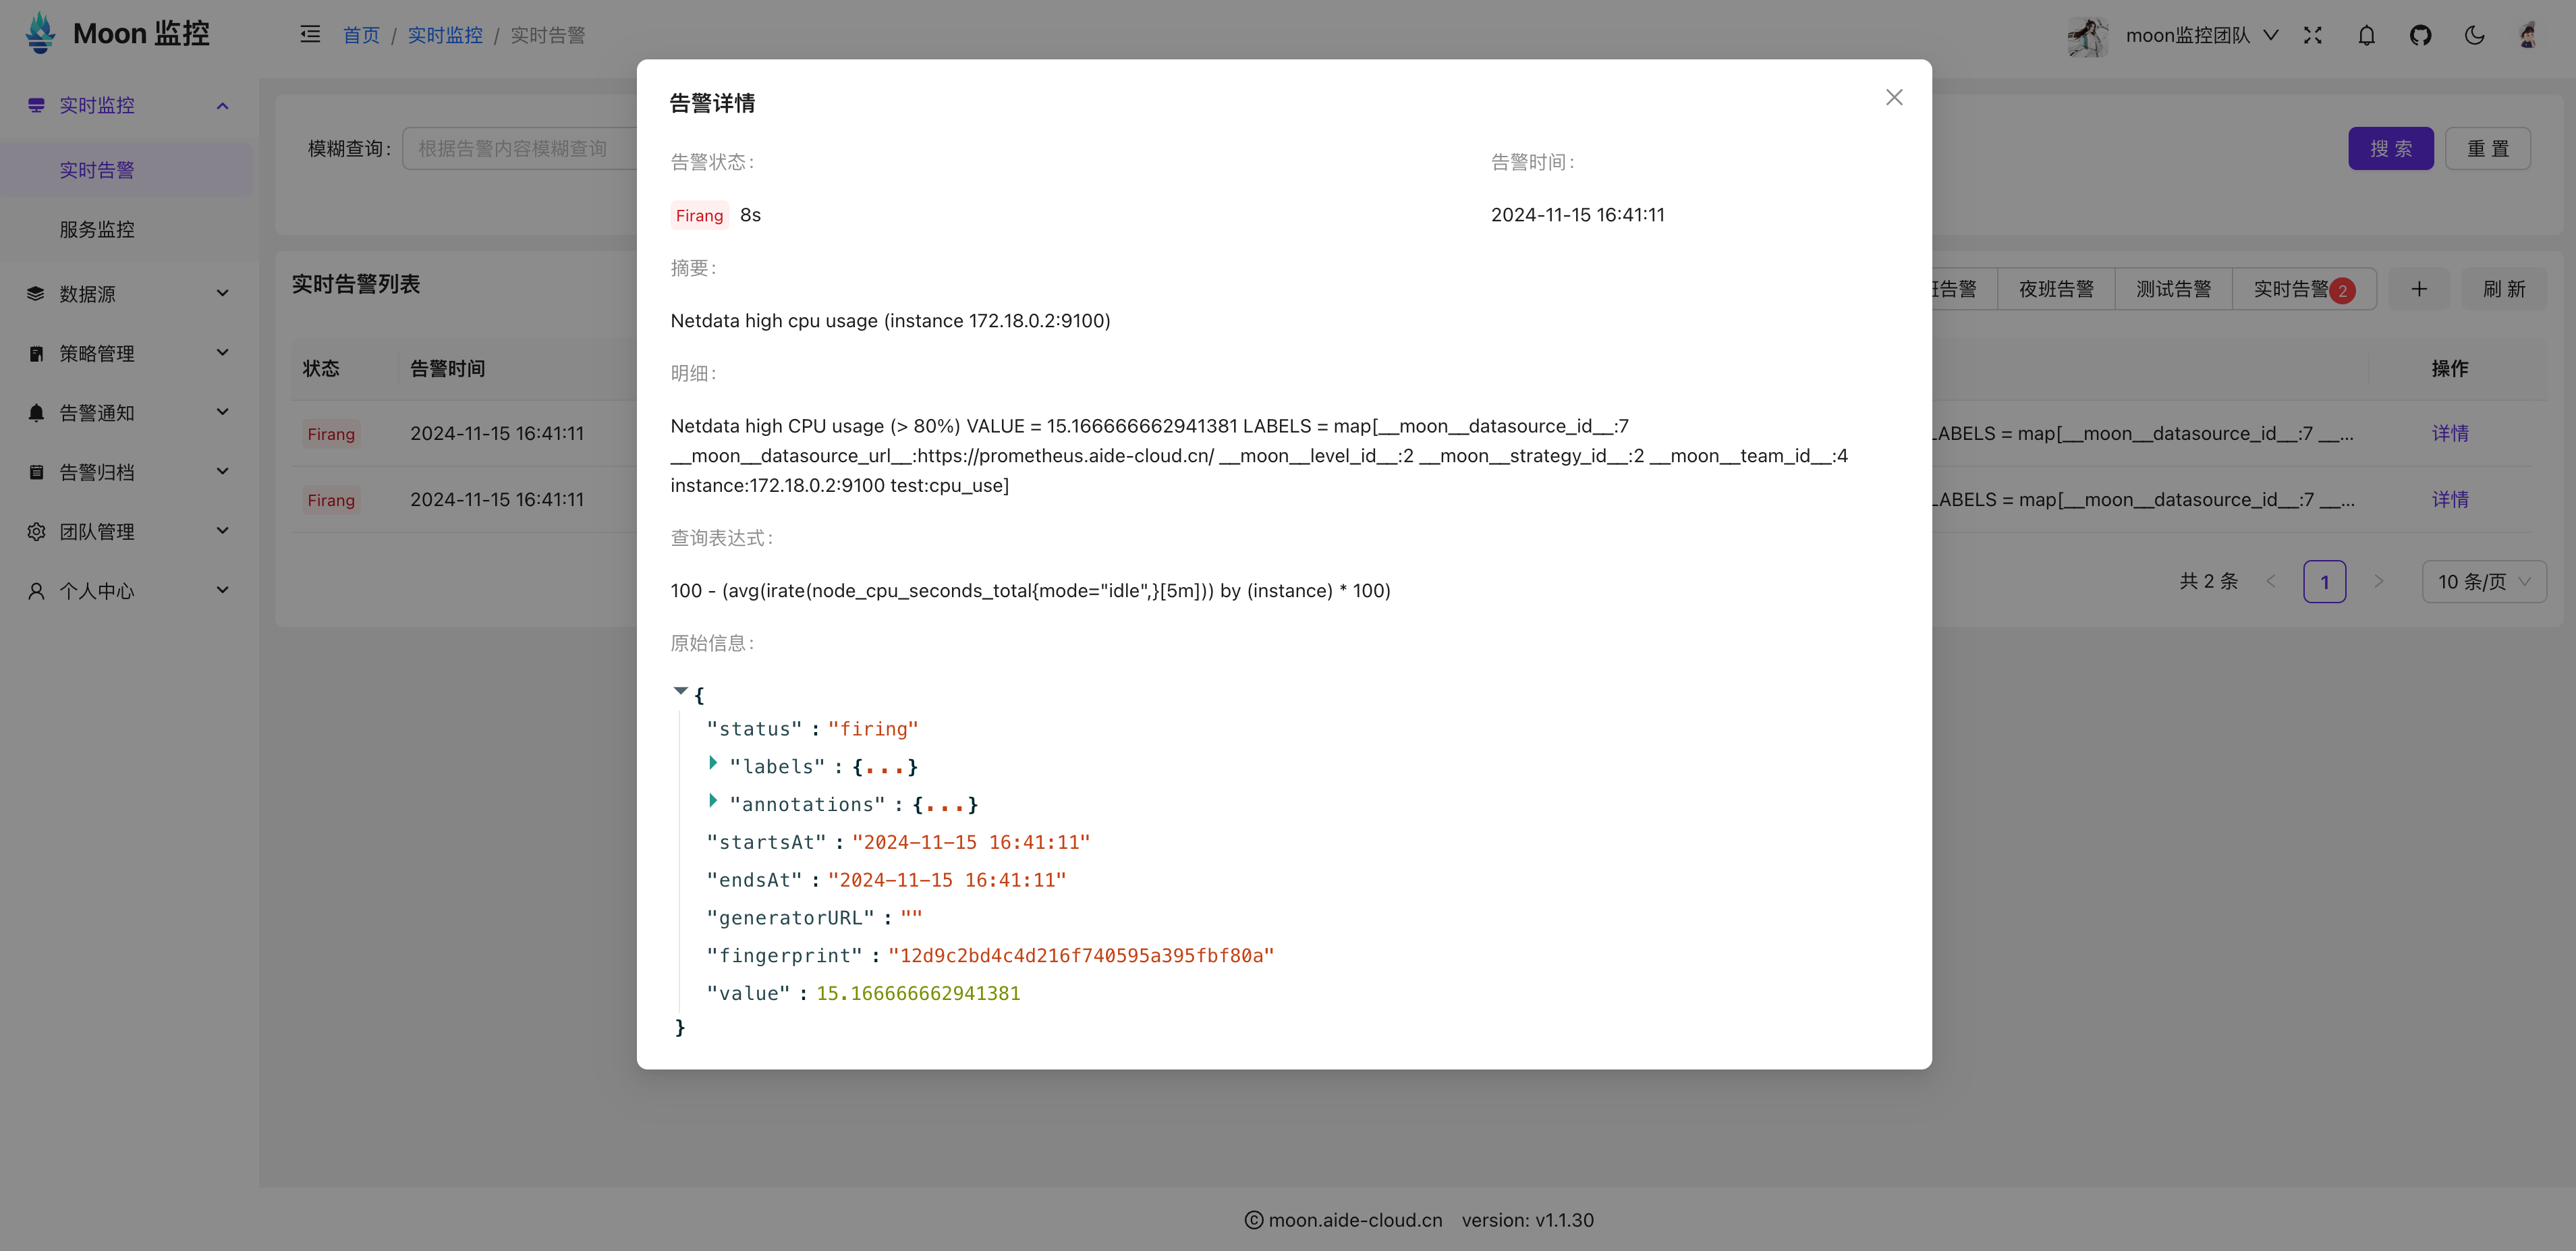Click the next page arrow
The height and width of the screenshot is (1251, 2576).
coord(2378,582)
